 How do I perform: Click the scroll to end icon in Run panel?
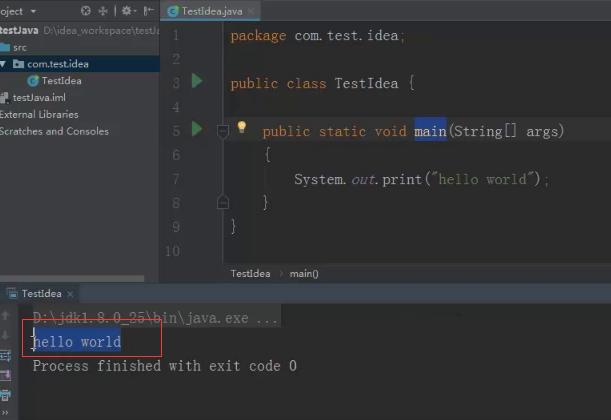coord(5,375)
